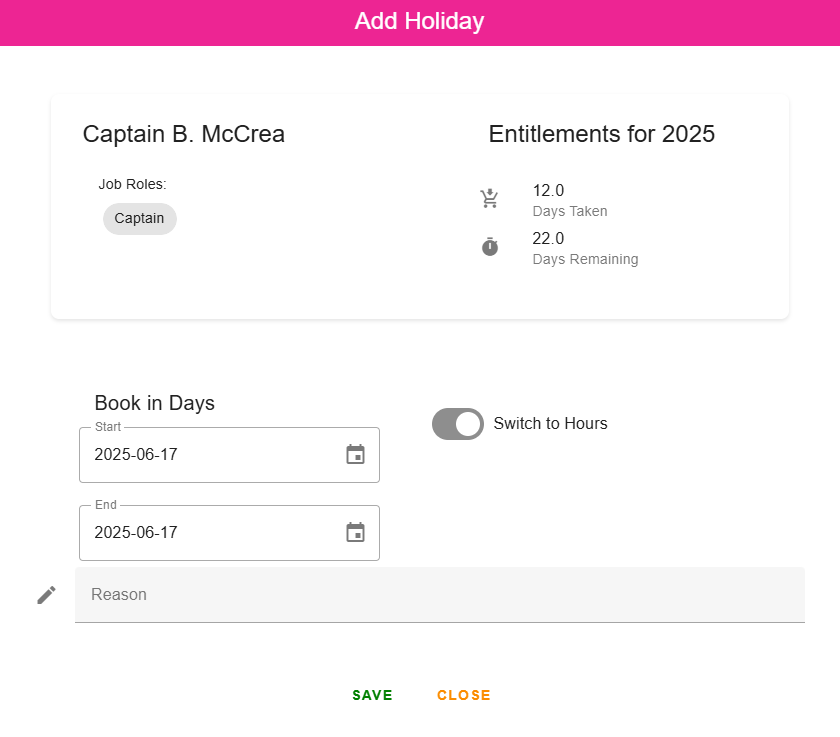The width and height of the screenshot is (840, 737).
Task: Open the Start date calendar picker
Action: click(x=355, y=455)
